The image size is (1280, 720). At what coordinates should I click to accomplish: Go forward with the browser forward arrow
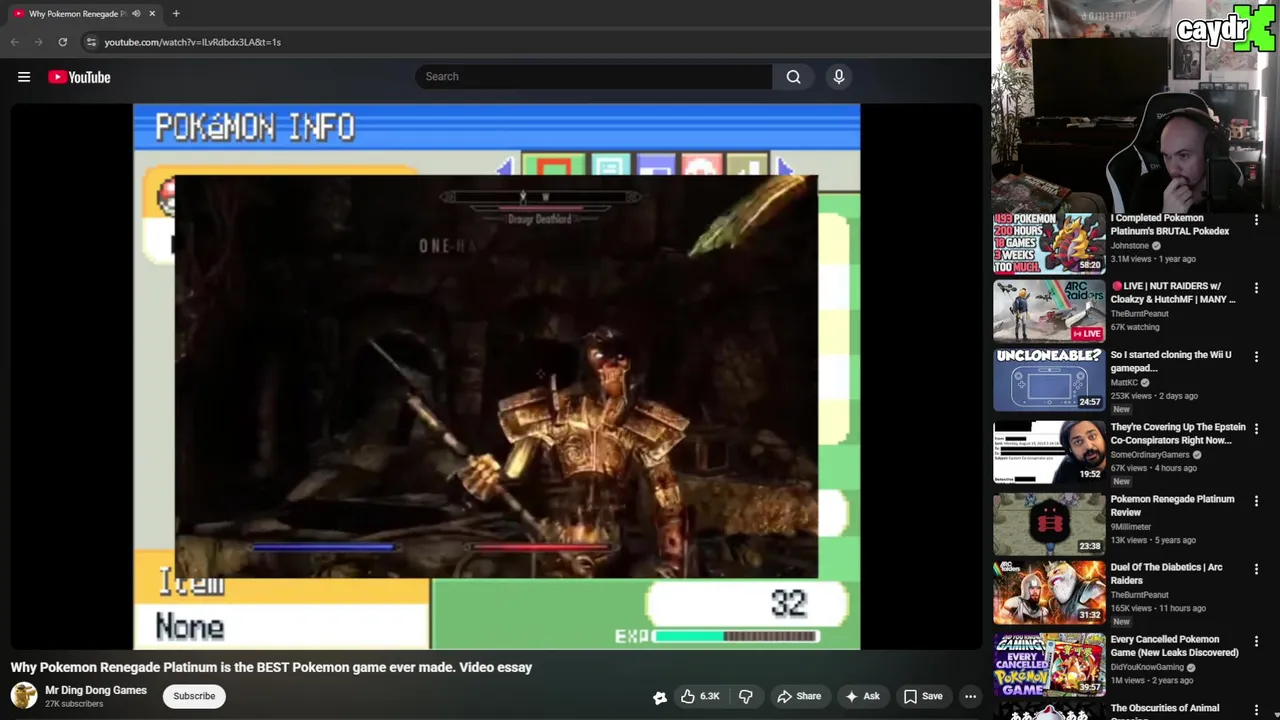pyautogui.click(x=39, y=42)
